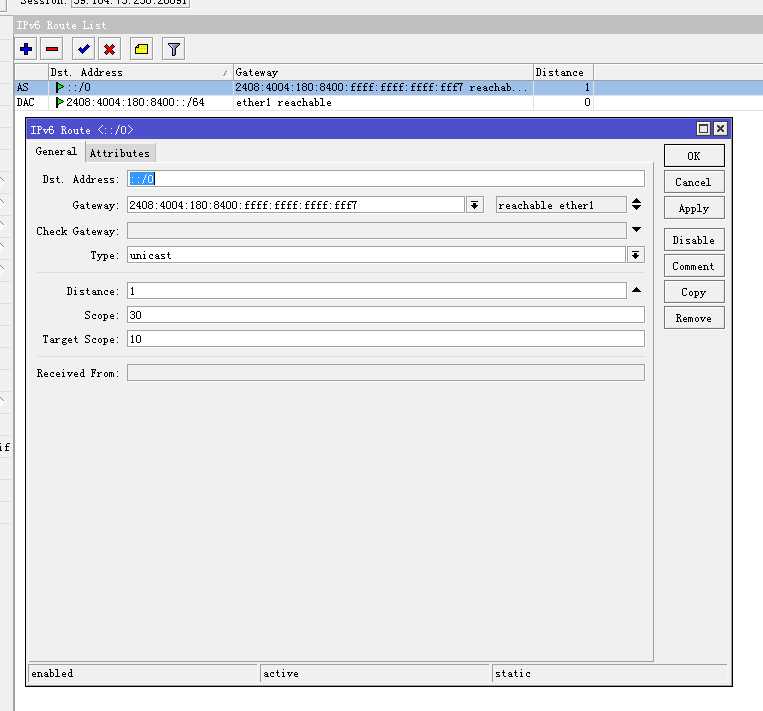Click the DAC flag cell of the second route
763x711 pixels.
[x=31, y=102]
